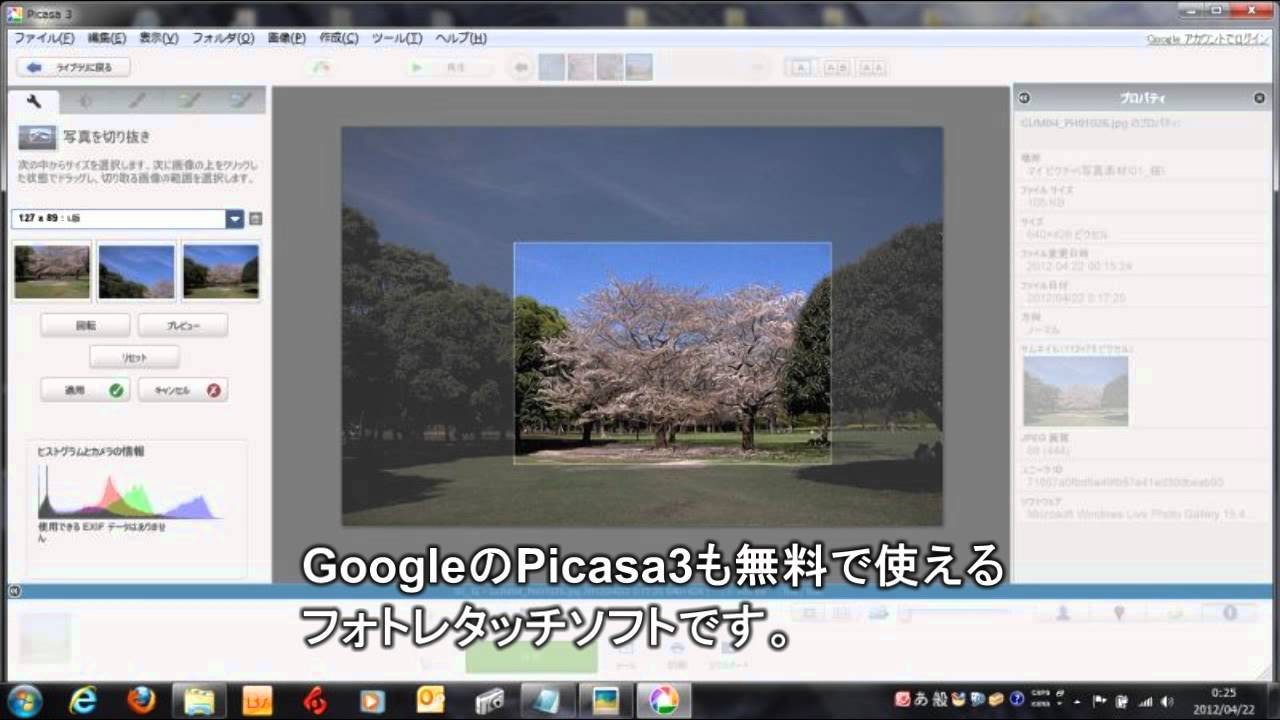The image size is (1280, 720).
Task: Expand the crop size dropdown arrow
Action: pos(234,219)
